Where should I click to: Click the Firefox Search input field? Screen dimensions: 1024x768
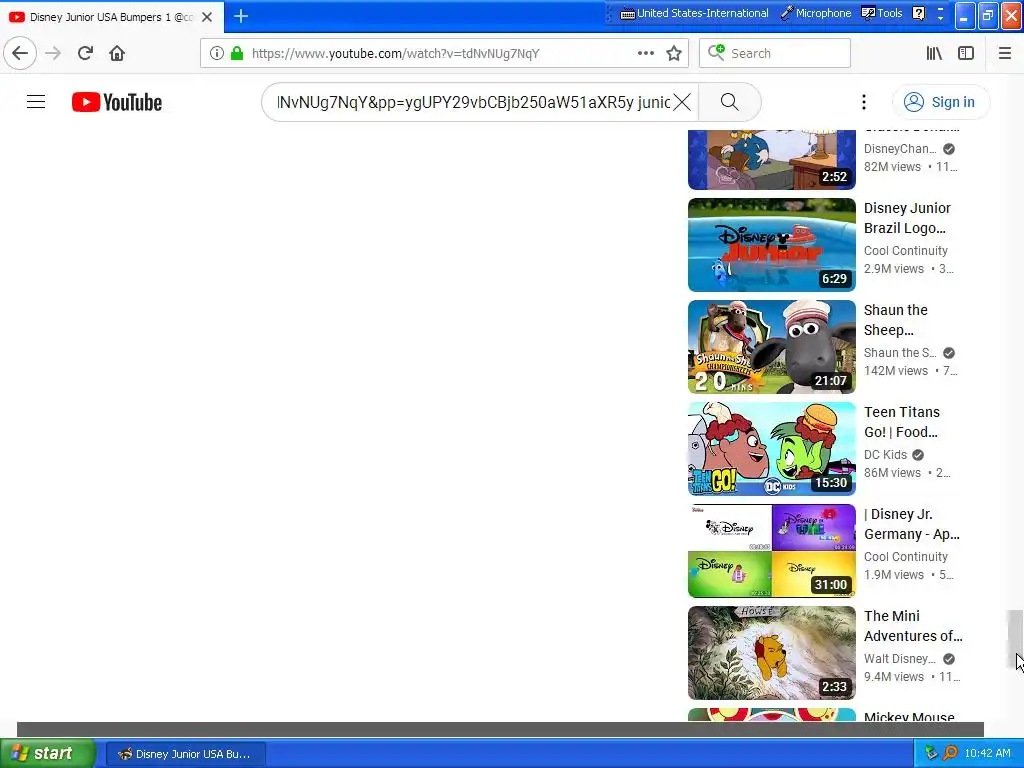click(775, 53)
